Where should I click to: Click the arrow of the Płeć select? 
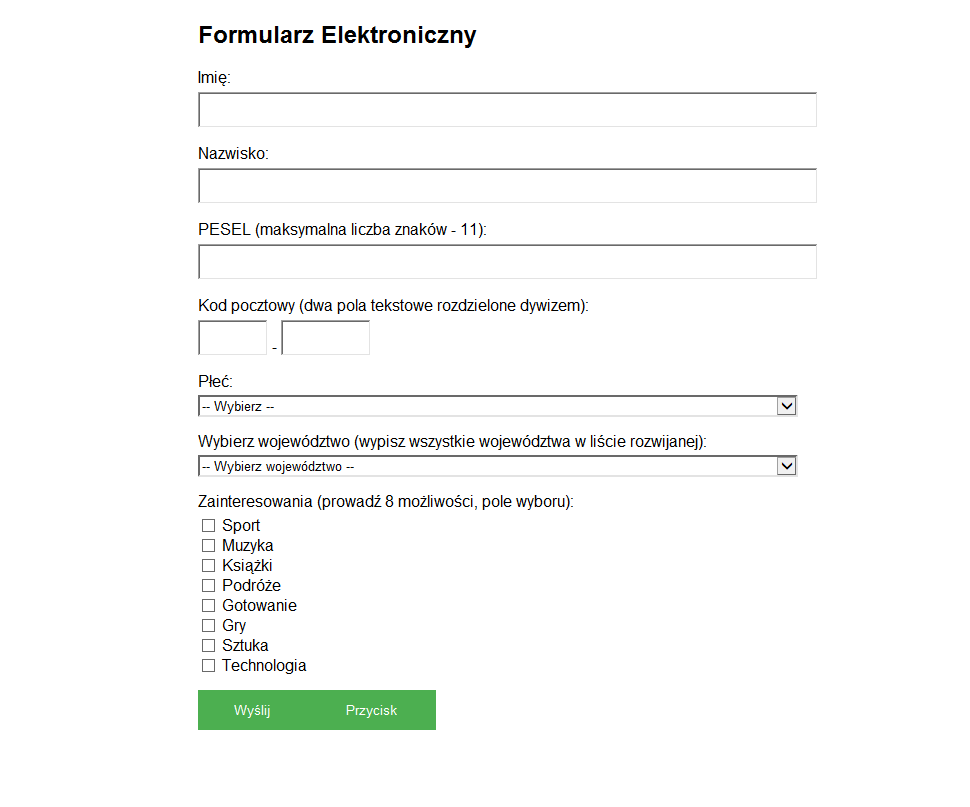point(786,406)
